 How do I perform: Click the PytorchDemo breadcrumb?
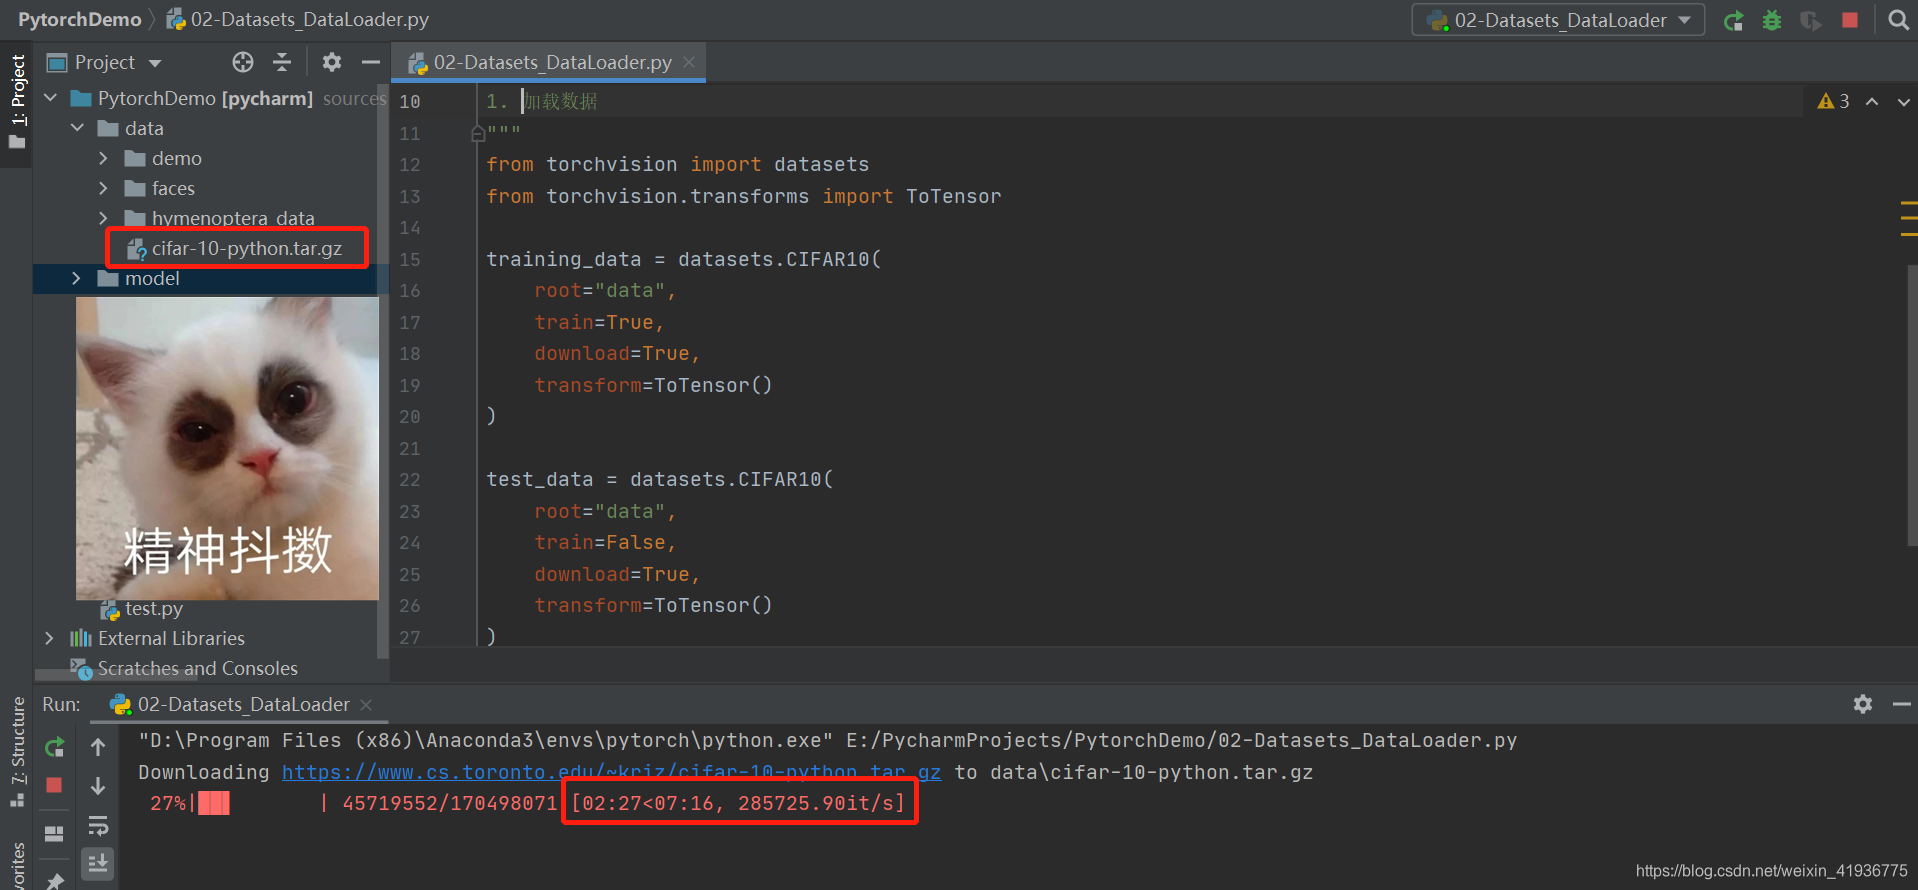[x=80, y=20]
